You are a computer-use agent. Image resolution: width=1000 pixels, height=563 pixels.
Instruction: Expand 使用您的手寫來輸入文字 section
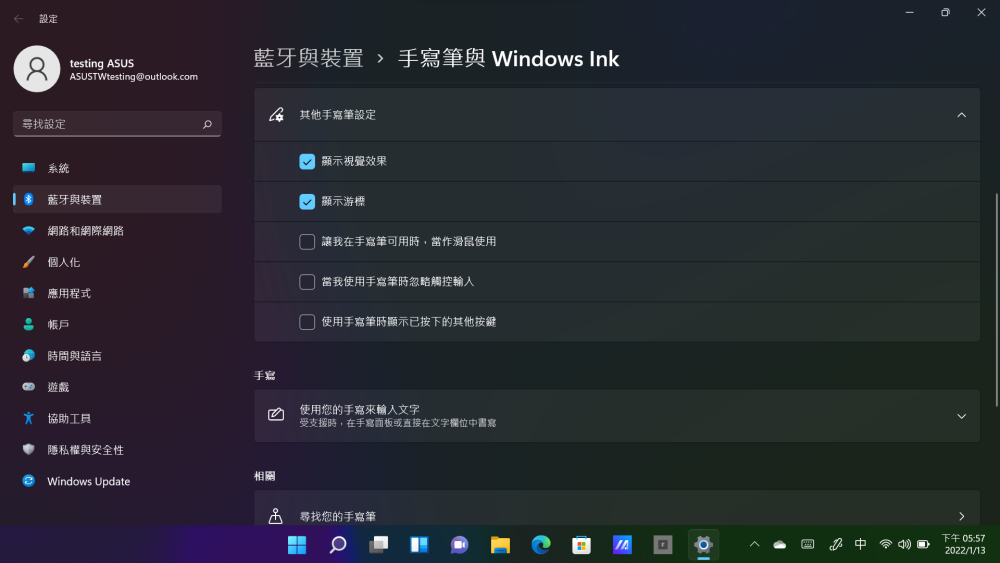961,416
